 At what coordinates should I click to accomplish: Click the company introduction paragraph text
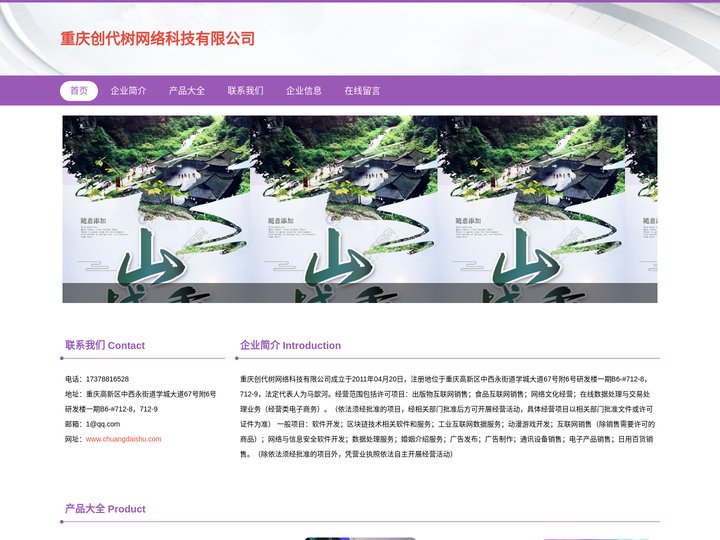pyautogui.click(x=447, y=416)
